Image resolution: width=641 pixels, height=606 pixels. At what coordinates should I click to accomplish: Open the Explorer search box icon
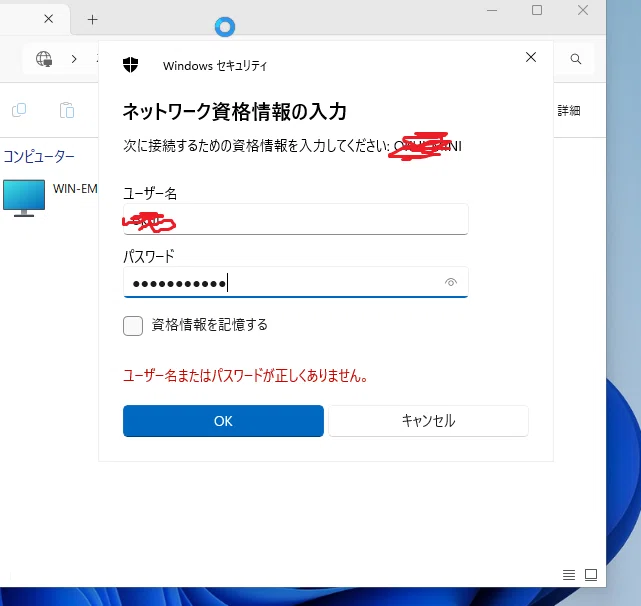576,59
